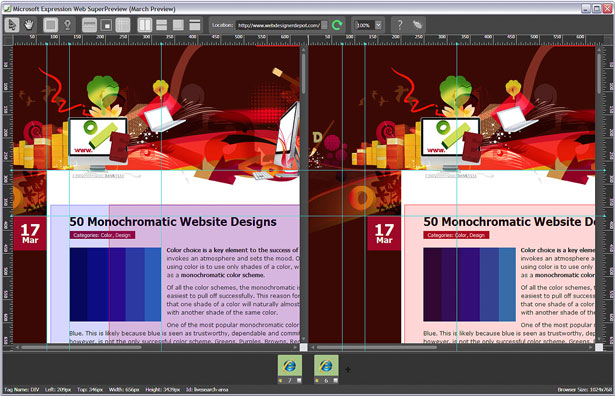Open the Location URL history dropdown
Screen dimensions: 615x396
(x=324, y=25)
